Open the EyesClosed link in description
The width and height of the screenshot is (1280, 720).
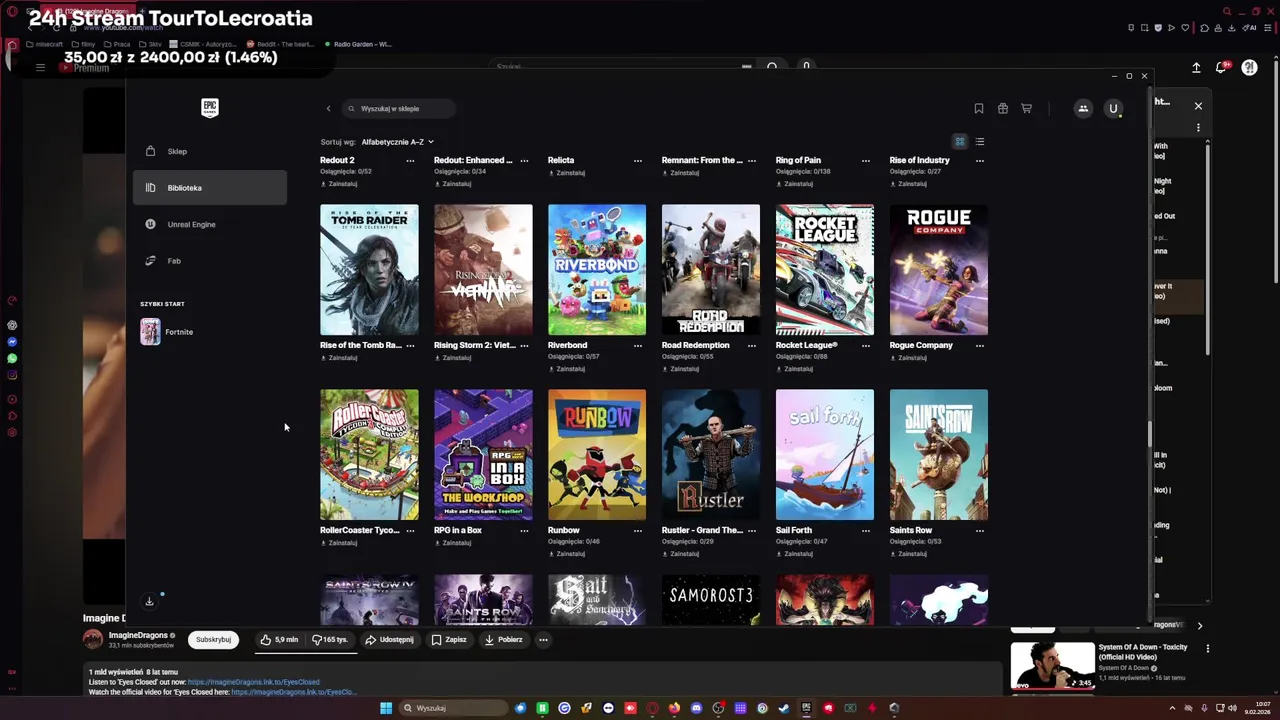coord(254,682)
